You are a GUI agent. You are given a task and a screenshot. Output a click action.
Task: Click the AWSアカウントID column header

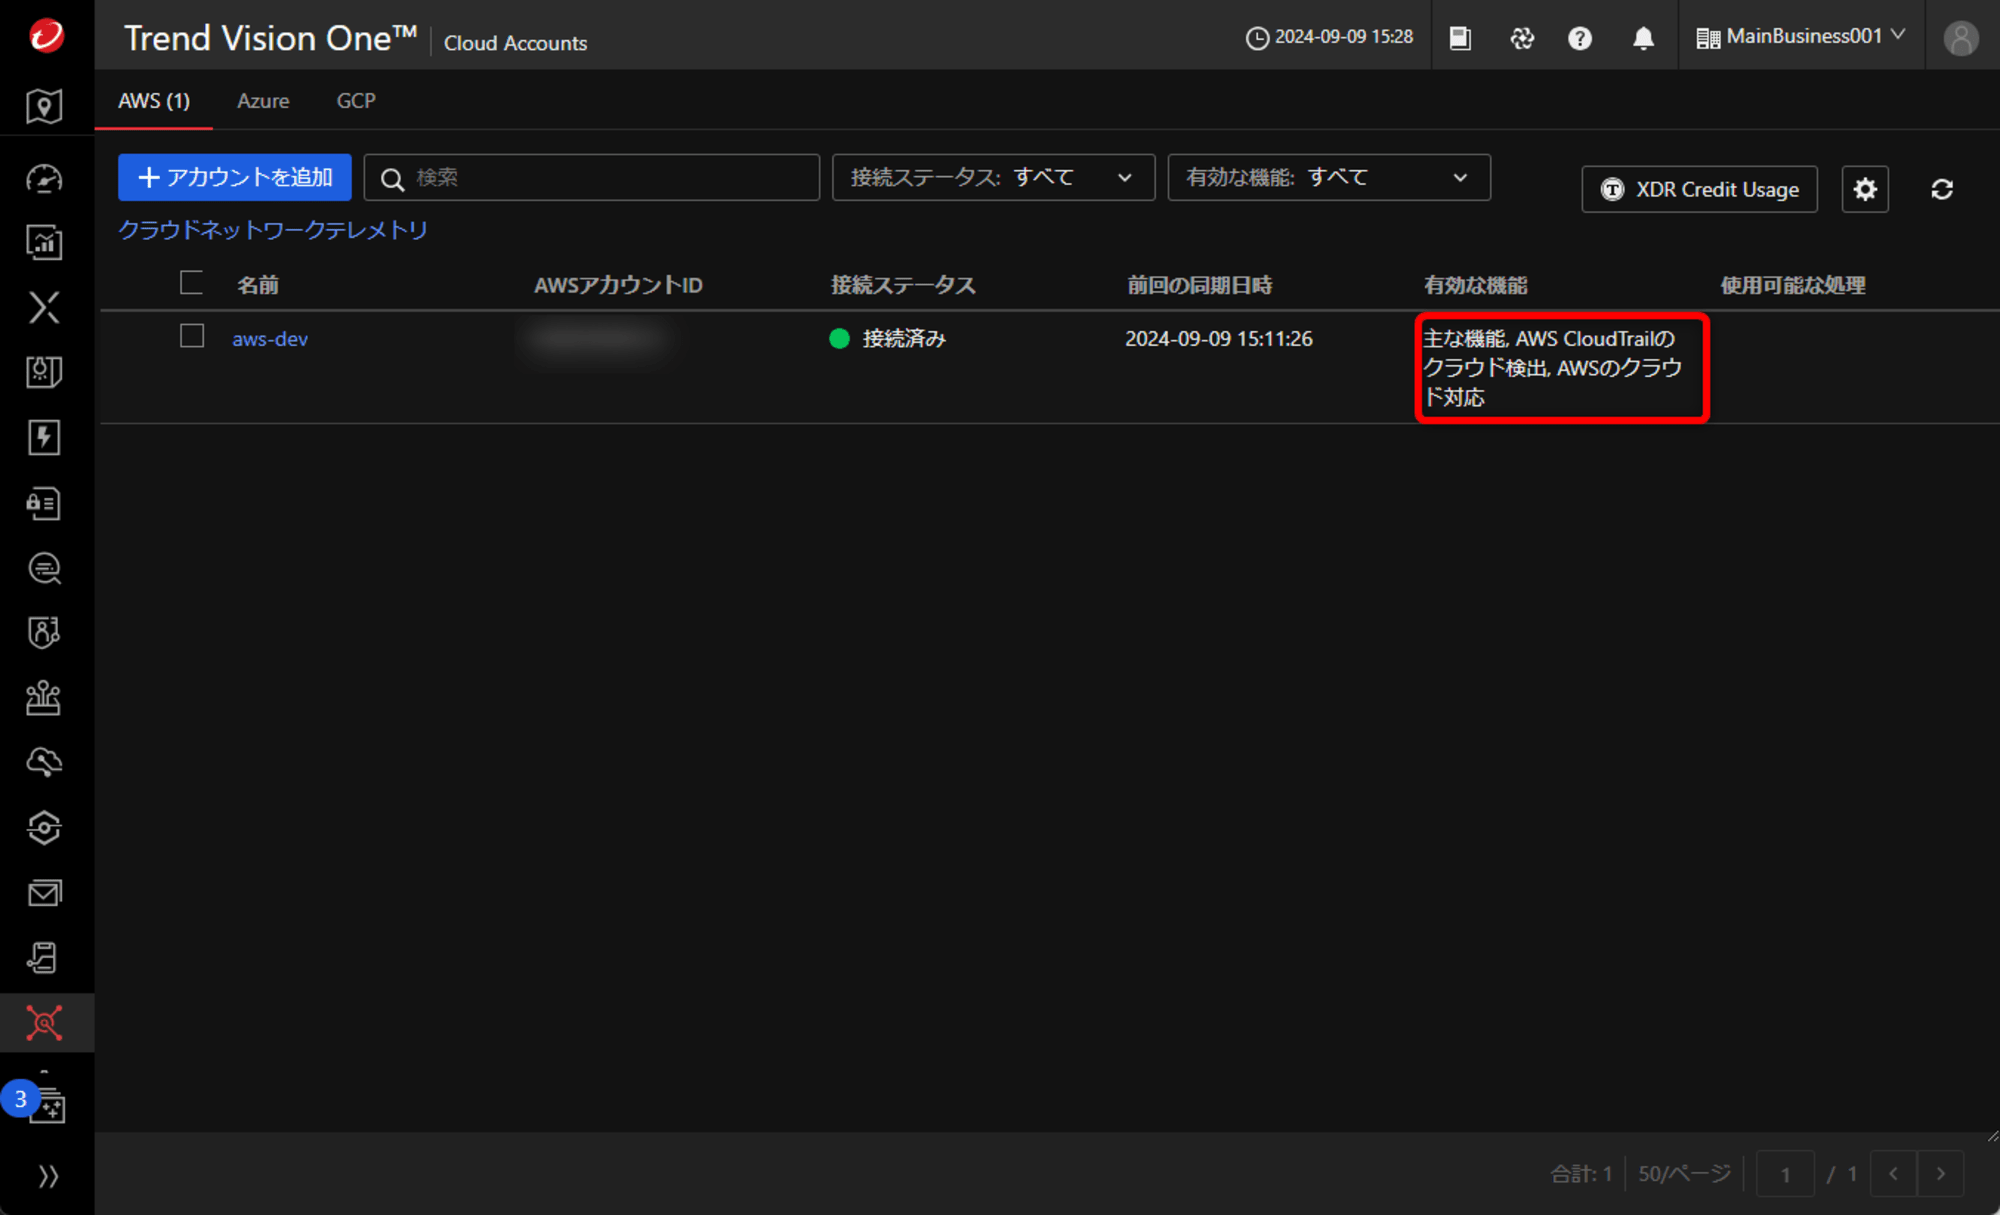[618, 285]
